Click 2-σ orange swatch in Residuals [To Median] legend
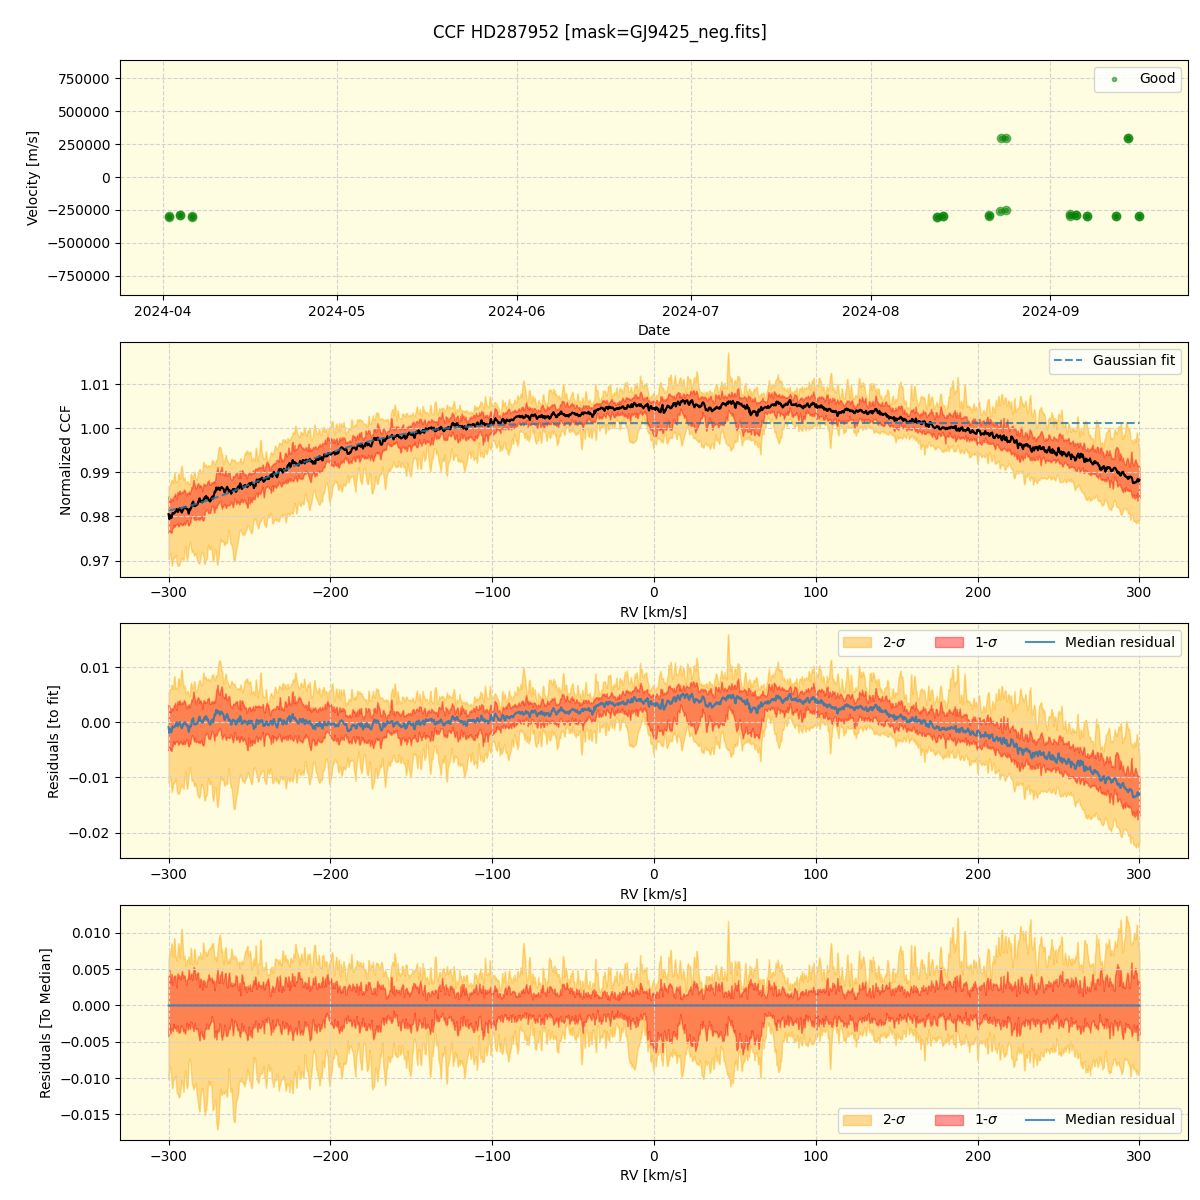1200x1200 pixels. pyautogui.click(x=857, y=1119)
